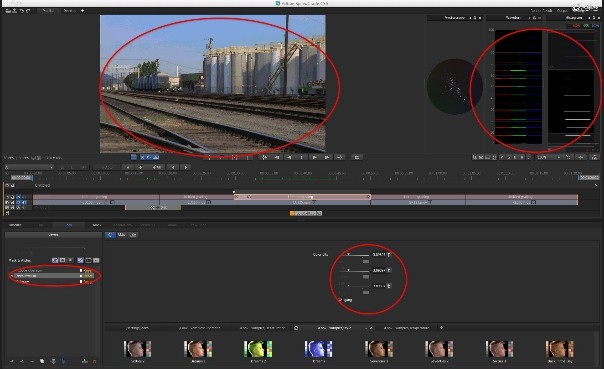Select the Vectorscope analysis panel header
Image resolution: width=604 pixels, height=369 pixels.
click(455, 18)
